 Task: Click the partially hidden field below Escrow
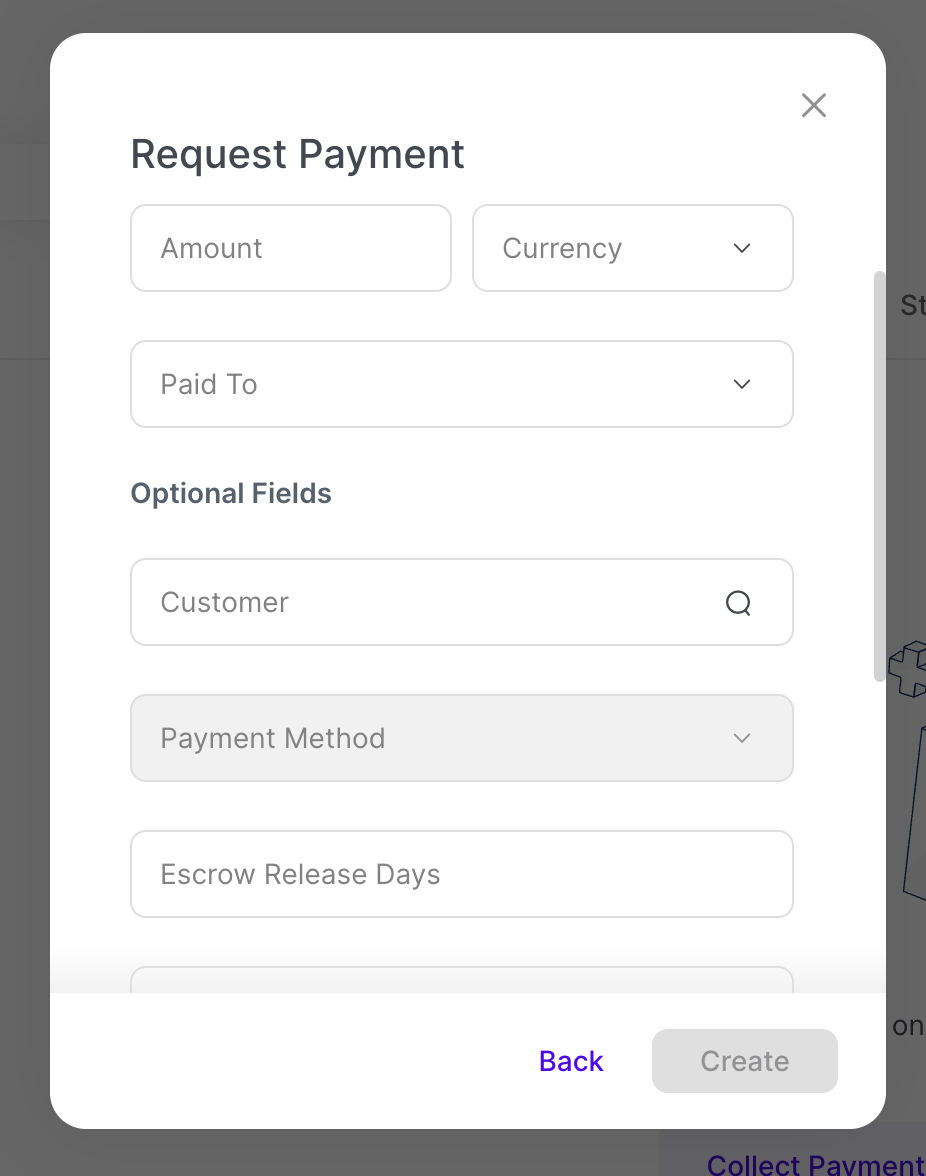point(461,980)
